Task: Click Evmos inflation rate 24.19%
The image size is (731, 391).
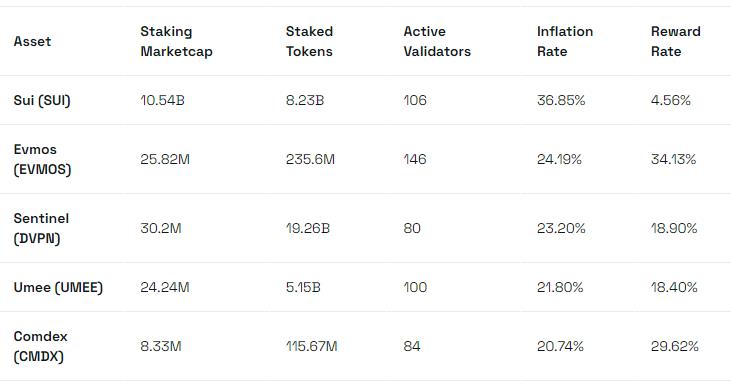Action: click(559, 159)
